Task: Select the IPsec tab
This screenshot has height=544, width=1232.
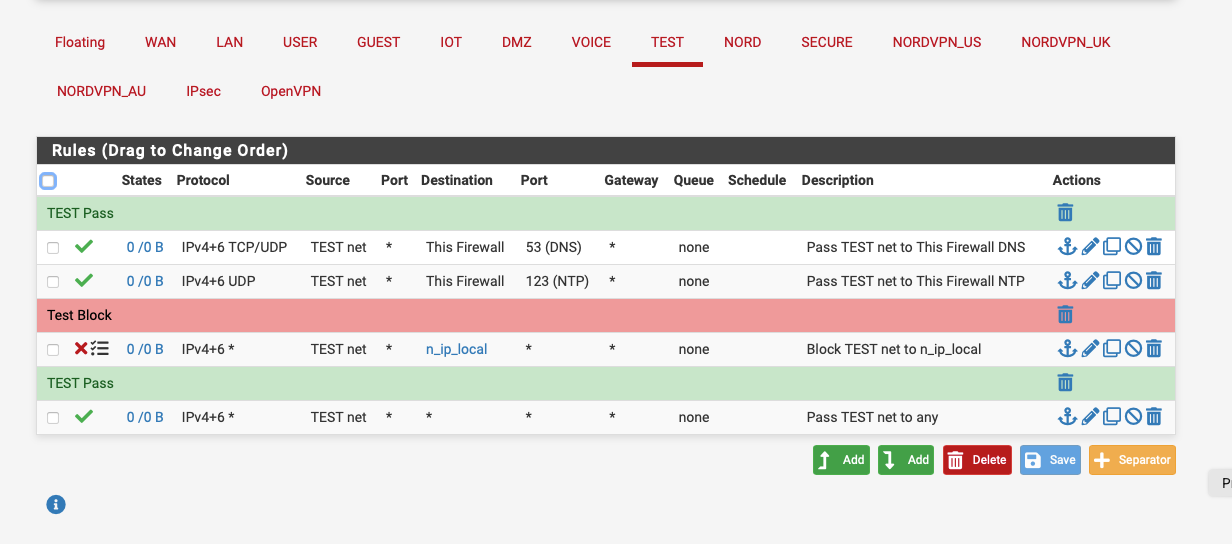Action: tap(203, 91)
